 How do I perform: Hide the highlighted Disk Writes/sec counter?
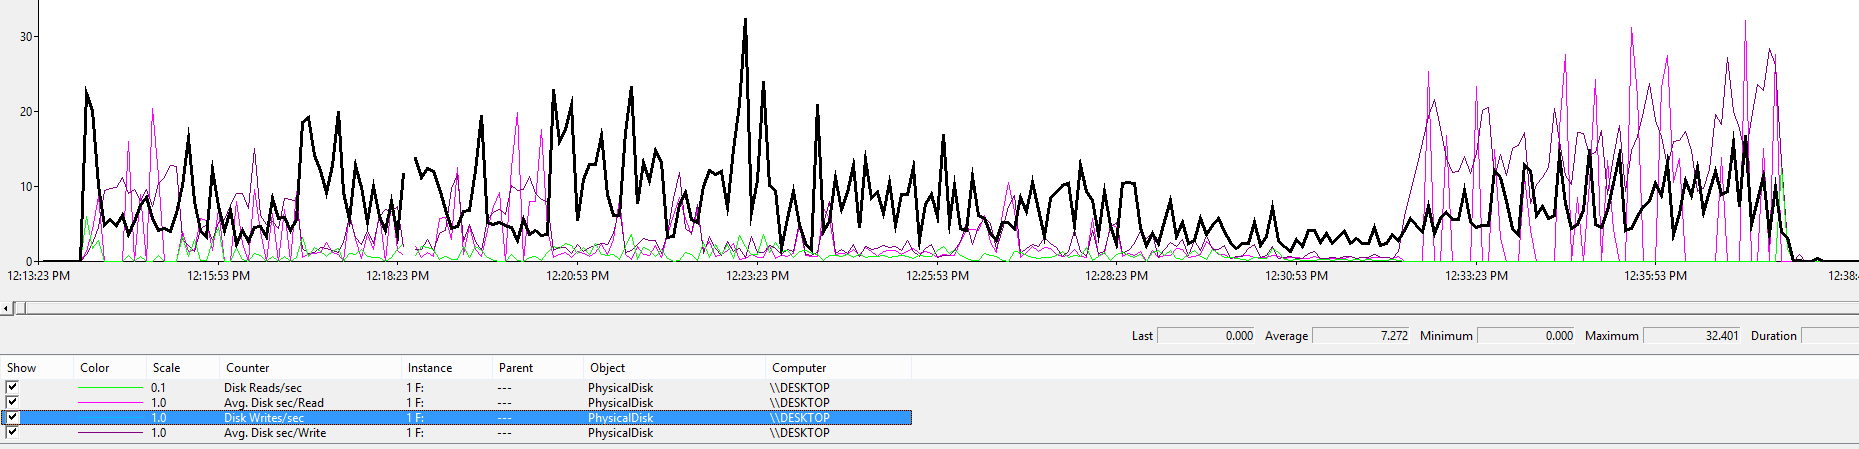click(x=12, y=417)
